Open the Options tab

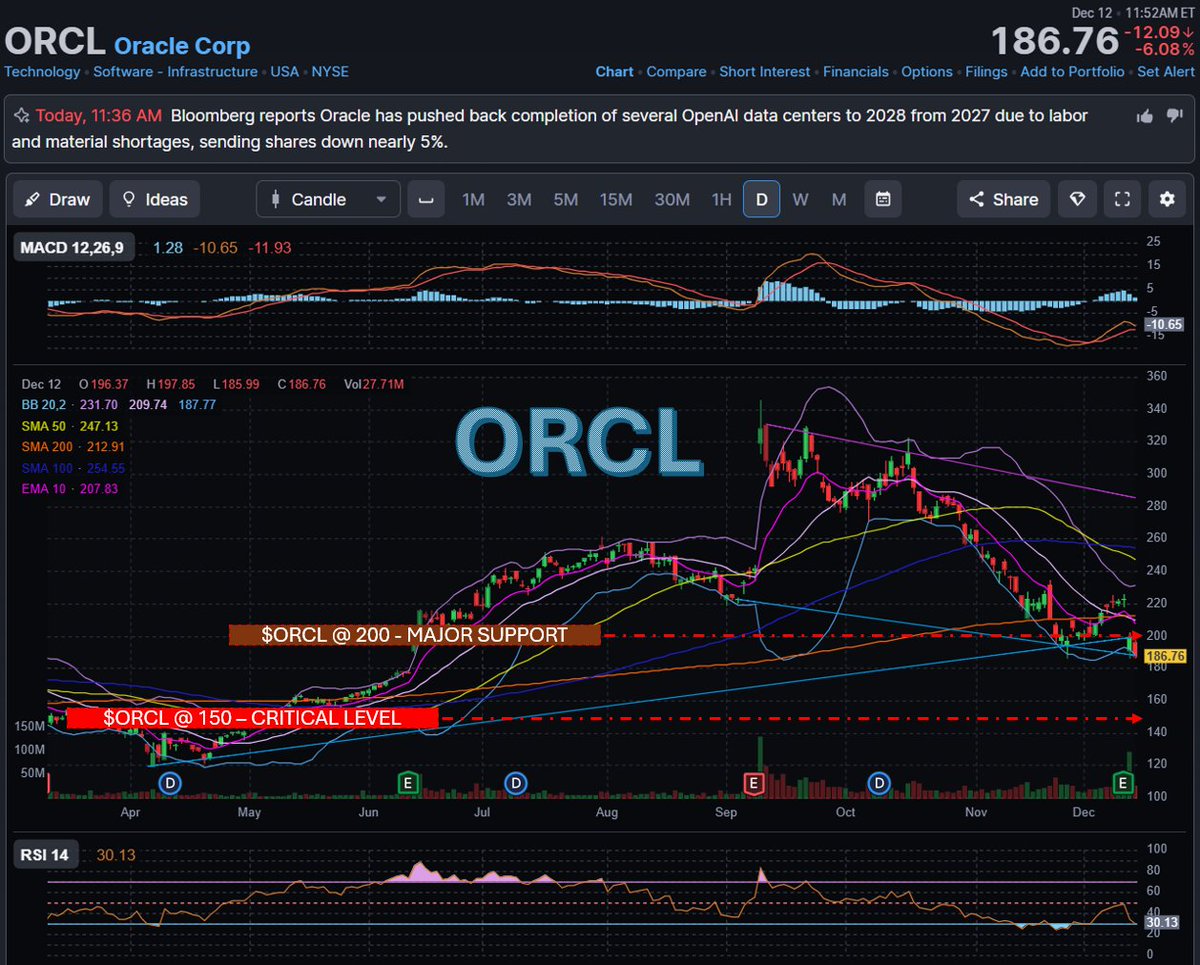(926, 71)
